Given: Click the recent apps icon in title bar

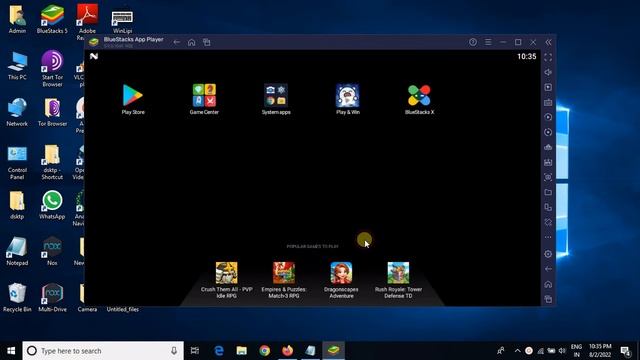Looking at the screenshot, I should [x=207, y=42].
